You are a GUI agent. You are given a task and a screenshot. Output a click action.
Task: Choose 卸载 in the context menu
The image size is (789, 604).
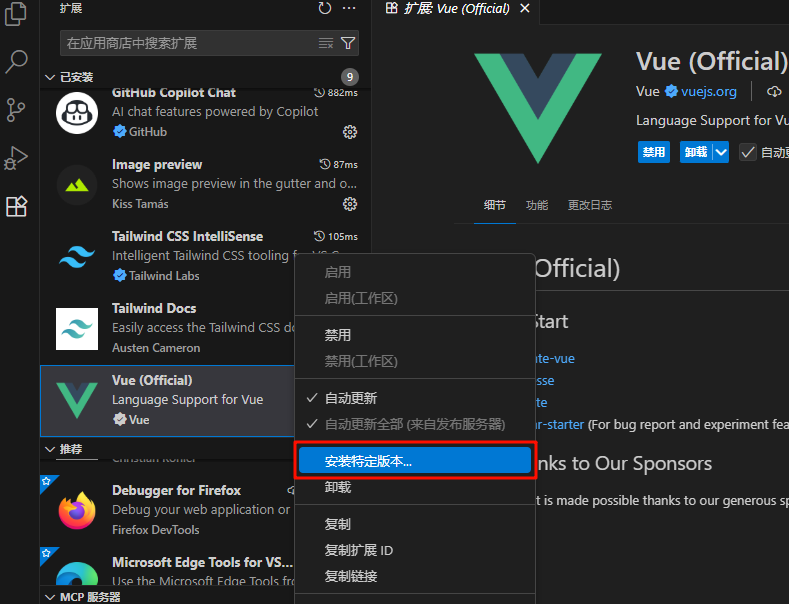point(415,487)
